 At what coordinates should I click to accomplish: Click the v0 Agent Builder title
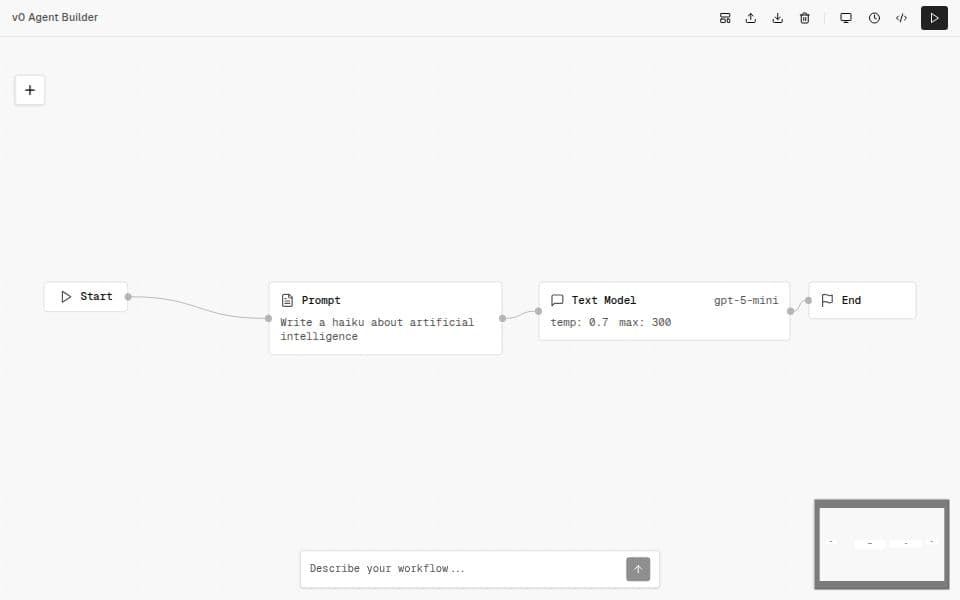tap(55, 17)
